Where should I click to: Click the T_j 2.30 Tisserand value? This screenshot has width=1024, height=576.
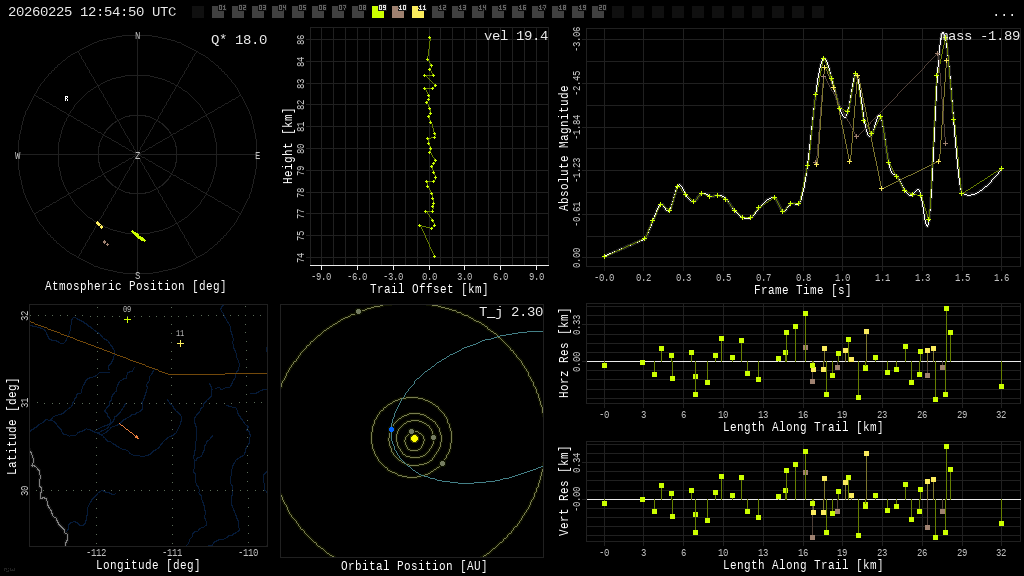[x=510, y=312]
